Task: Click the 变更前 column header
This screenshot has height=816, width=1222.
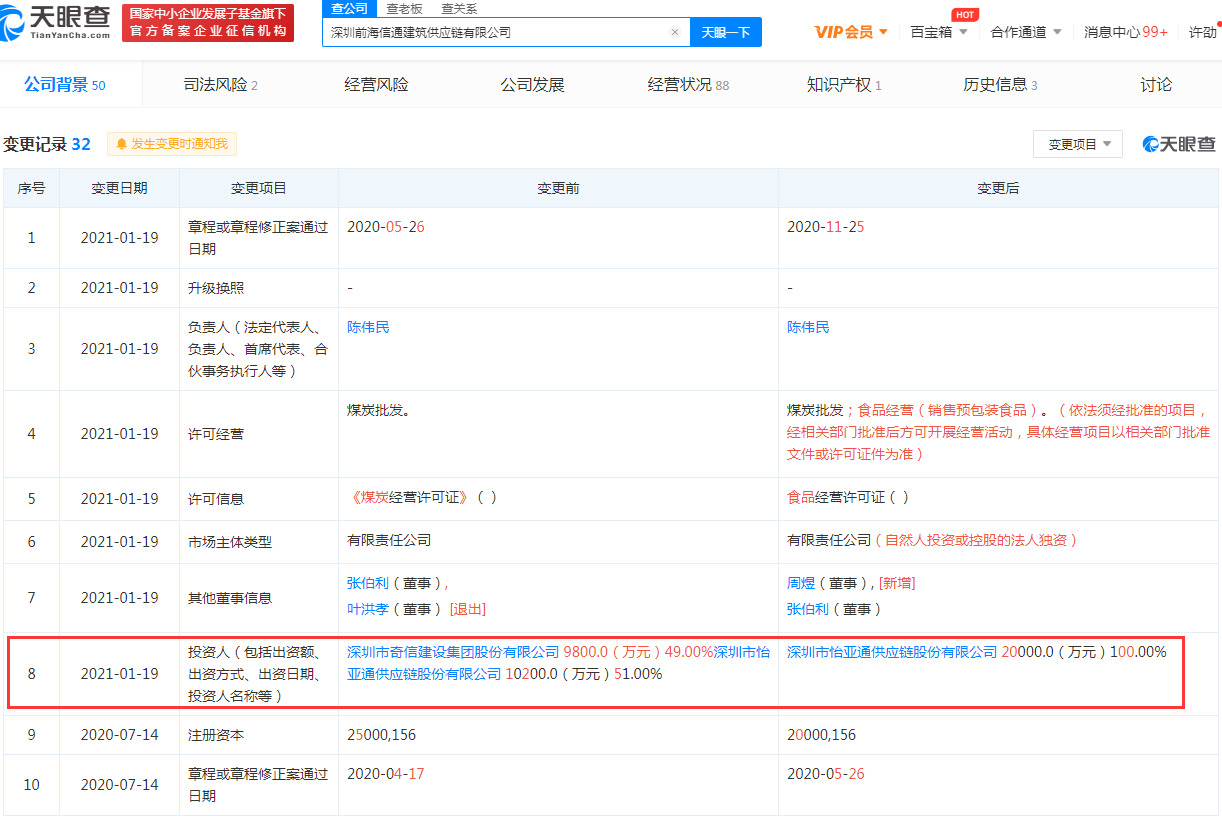Action: click(x=558, y=188)
